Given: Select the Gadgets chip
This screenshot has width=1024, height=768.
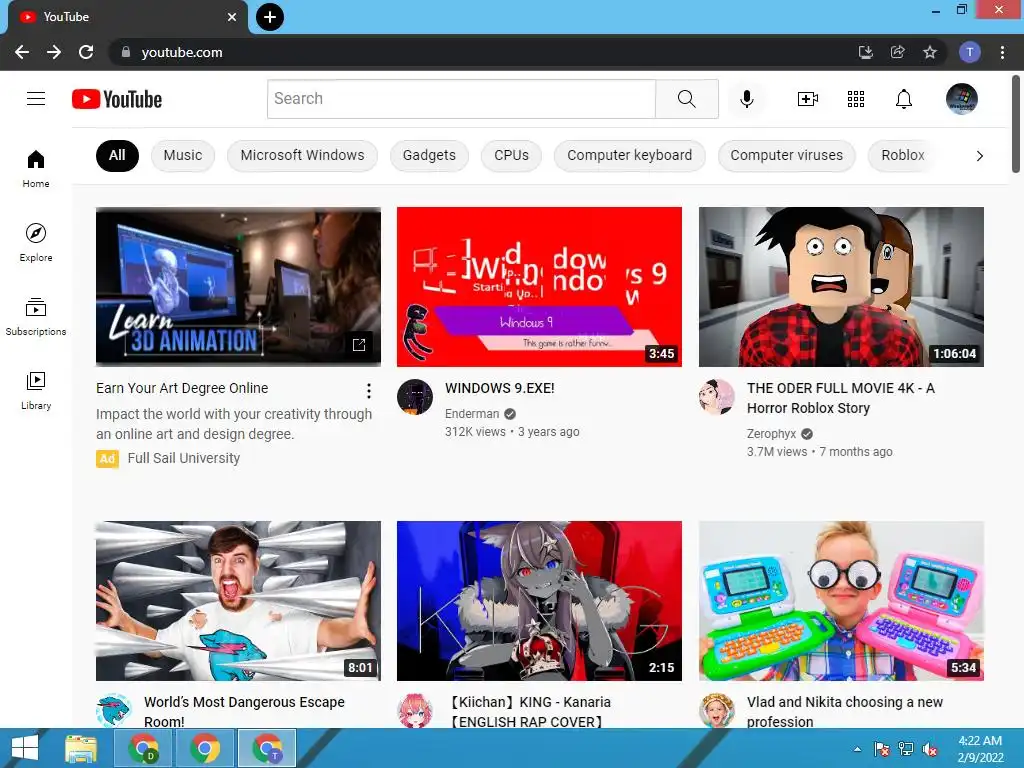Looking at the screenshot, I should pyautogui.click(x=429, y=155).
